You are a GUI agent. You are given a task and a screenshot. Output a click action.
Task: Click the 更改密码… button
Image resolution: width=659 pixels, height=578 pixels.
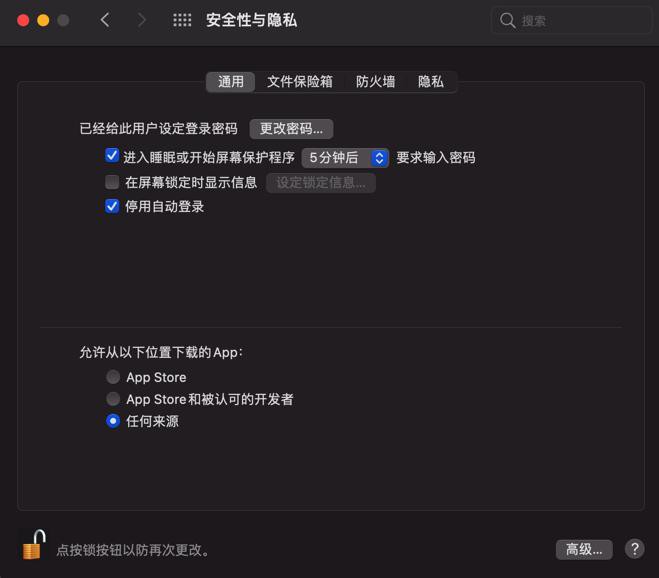point(291,129)
